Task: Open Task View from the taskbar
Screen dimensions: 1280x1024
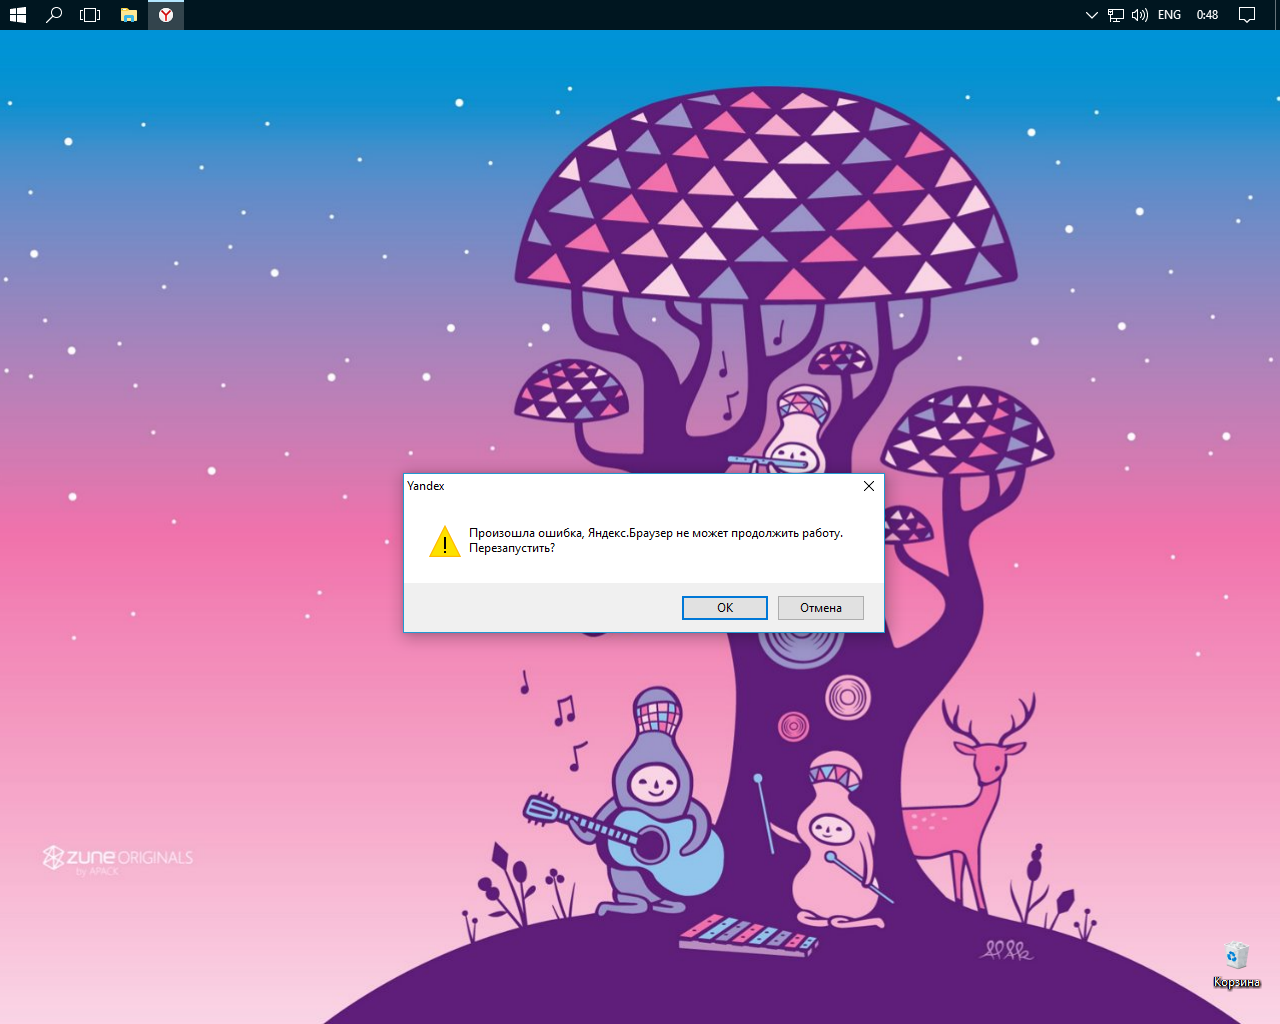Action: [x=90, y=15]
